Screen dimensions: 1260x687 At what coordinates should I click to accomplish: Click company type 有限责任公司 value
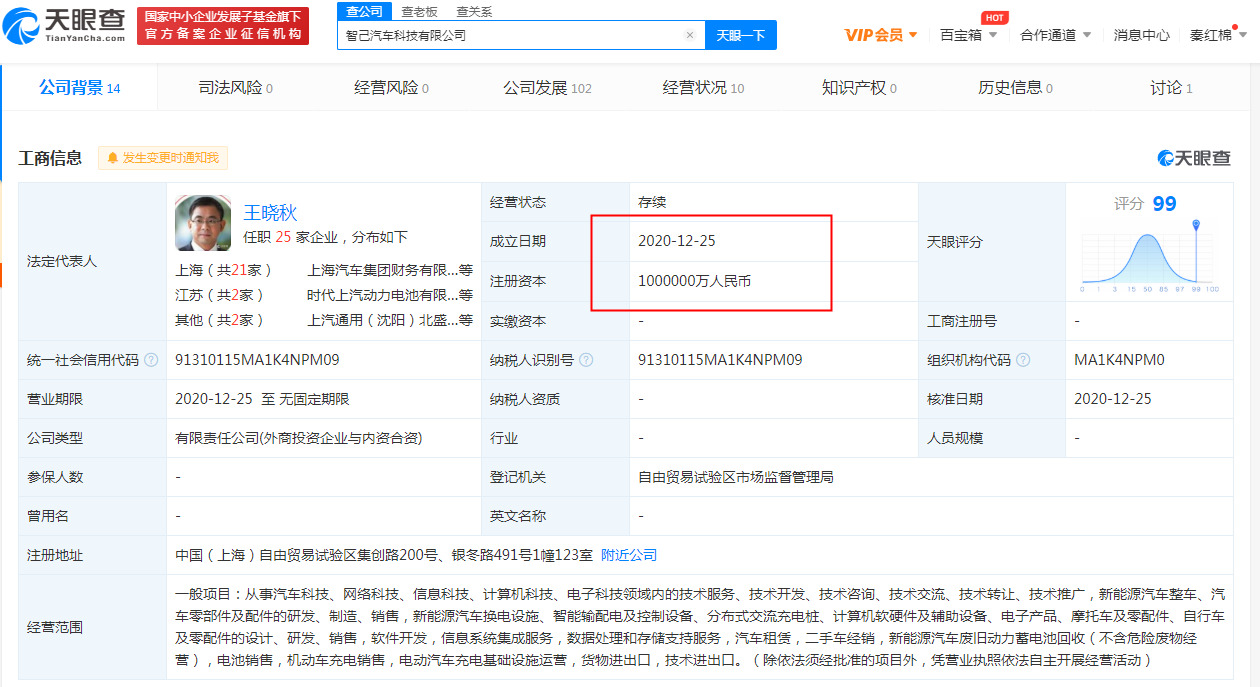[x=298, y=438]
